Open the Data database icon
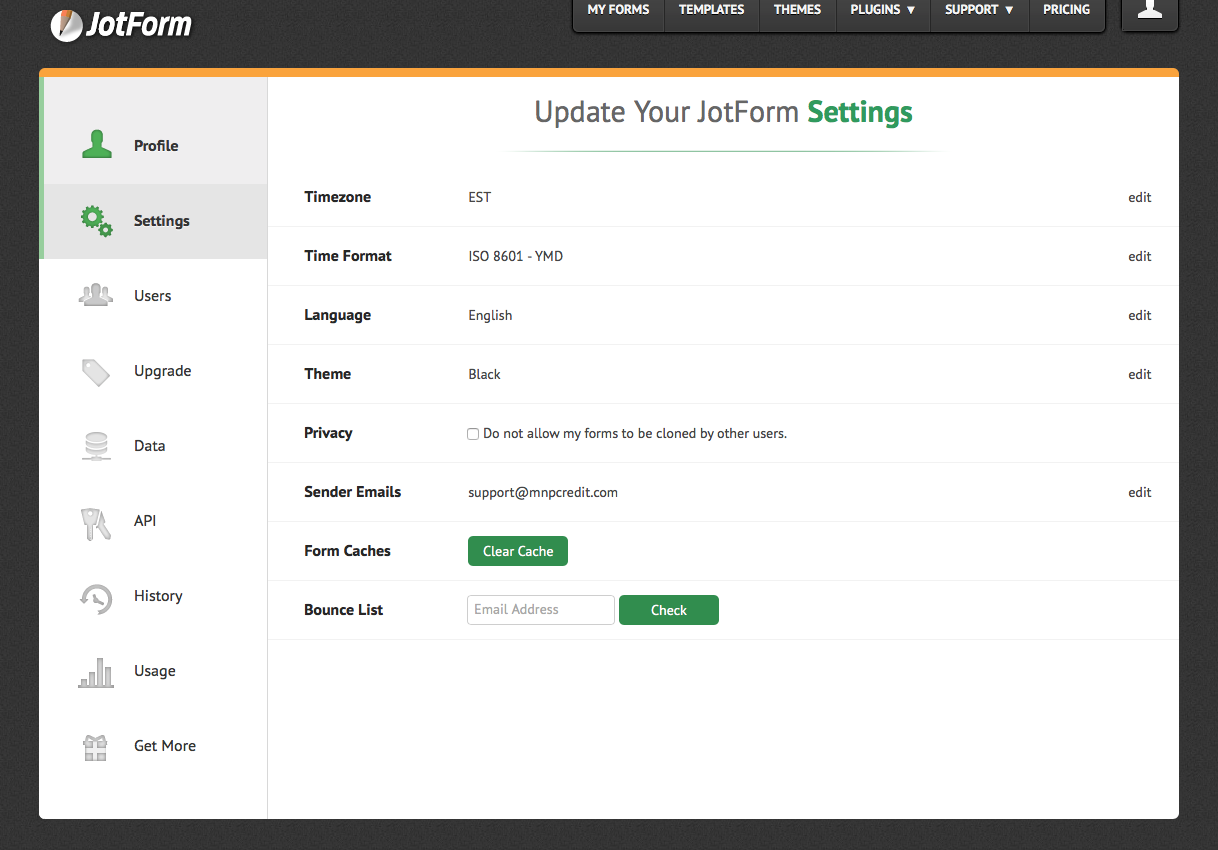 coord(96,446)
